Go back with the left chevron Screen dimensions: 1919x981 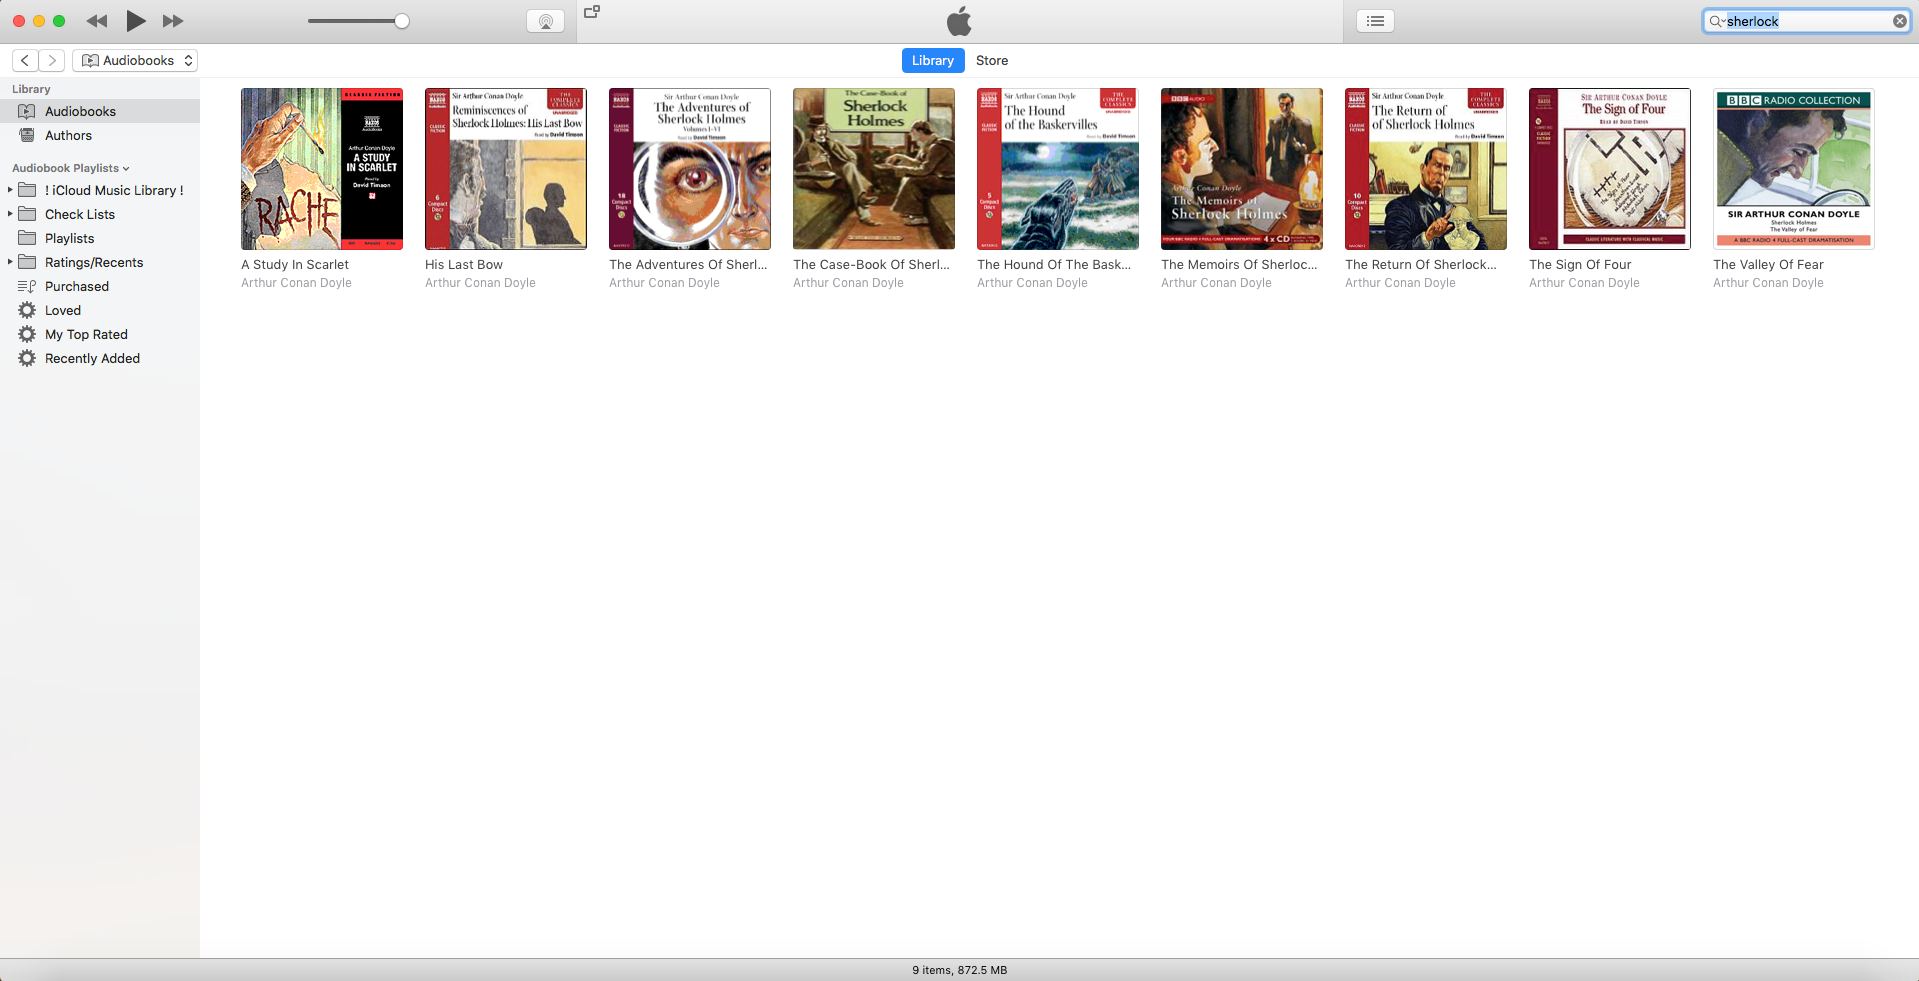pyautogui.click(x=26, y=61)
